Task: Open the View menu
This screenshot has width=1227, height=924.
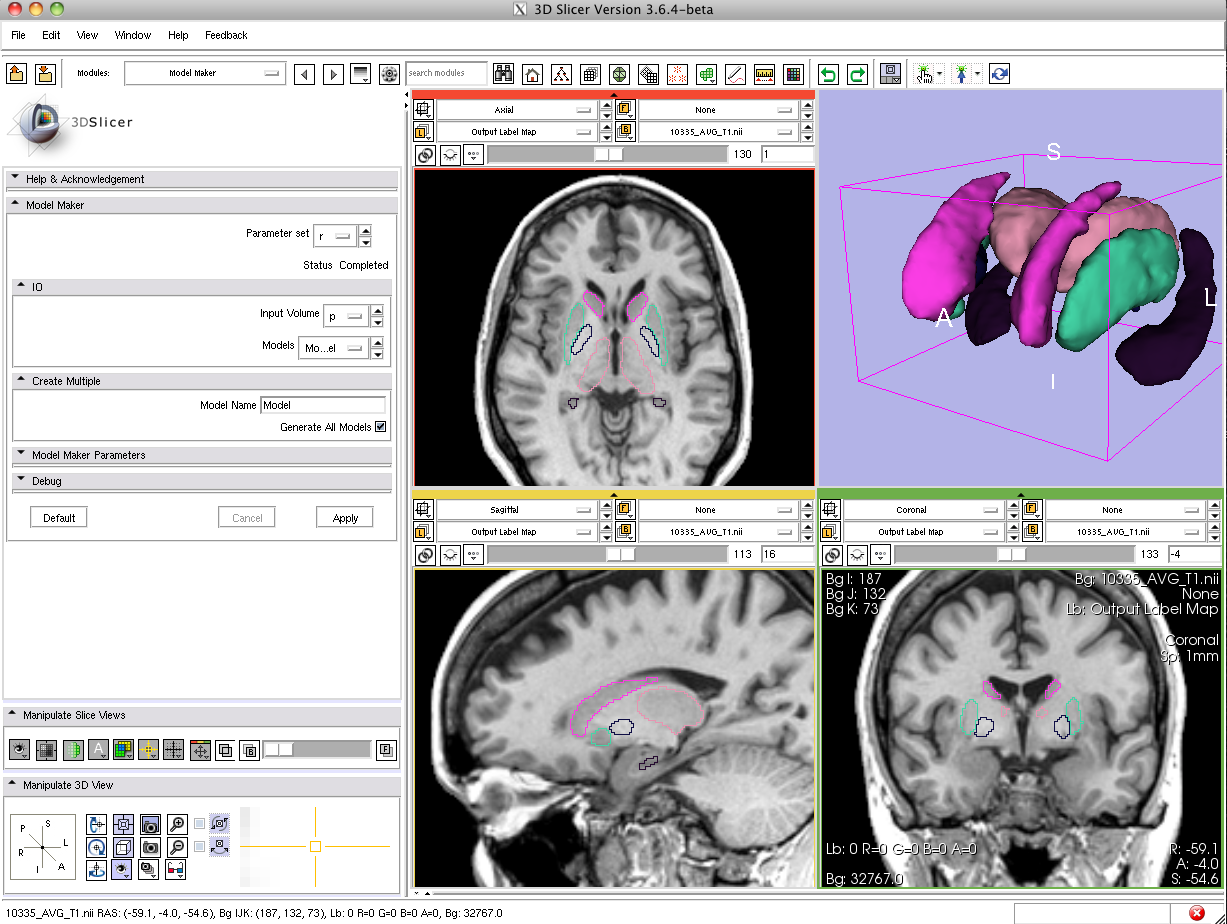Action: pos(88,35)
